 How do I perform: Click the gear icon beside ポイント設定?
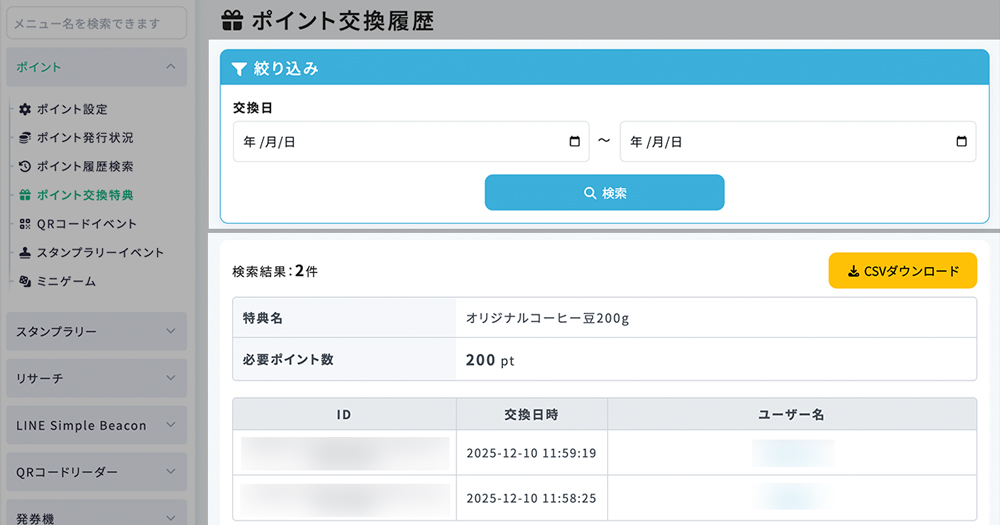tap(25, 109)
